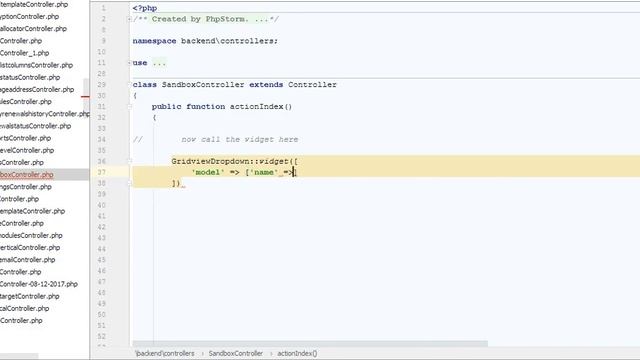Viewport: 640px width, 360px height.
Task: Click the SandboxController breadcrumb
Action: pos(236,353)
